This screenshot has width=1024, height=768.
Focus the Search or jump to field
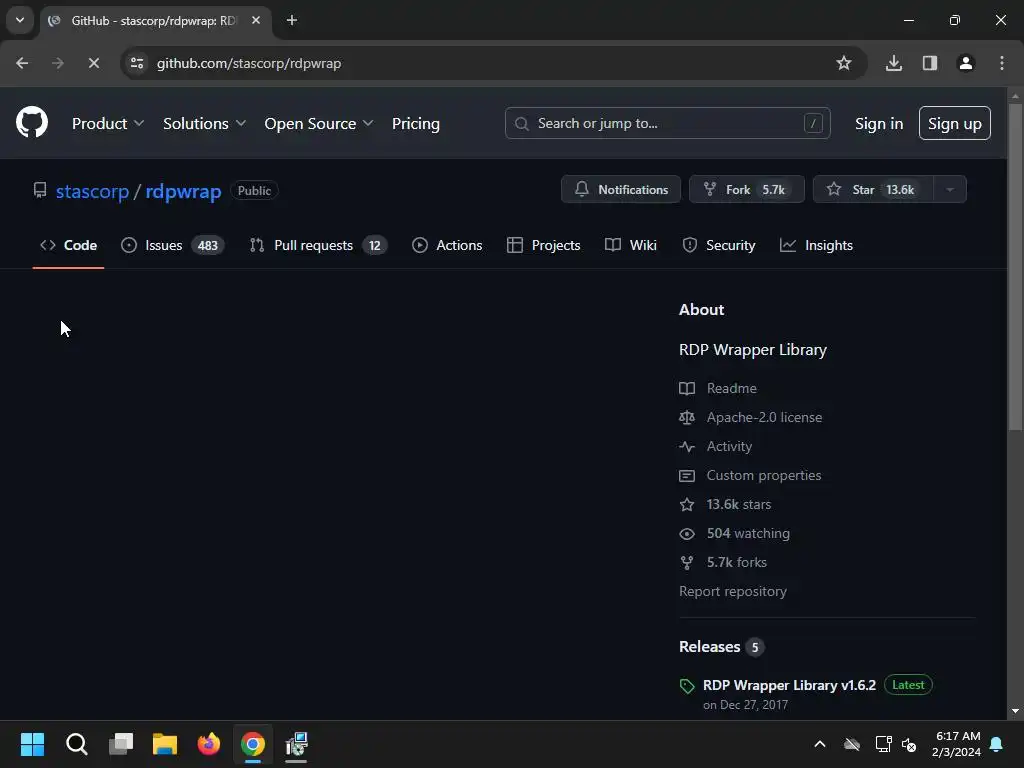tap(667, 123)
